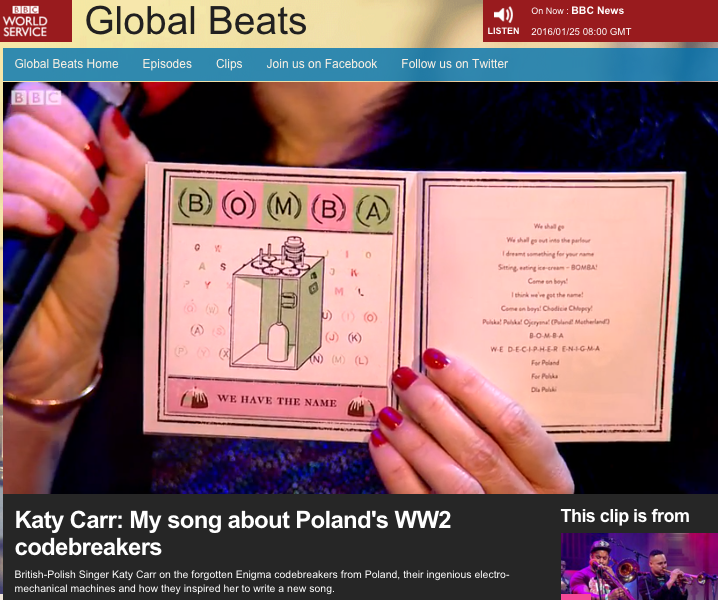
Task: Click the BBC watermark in the video
Action: pyautogui.click(x=36, y=97)
